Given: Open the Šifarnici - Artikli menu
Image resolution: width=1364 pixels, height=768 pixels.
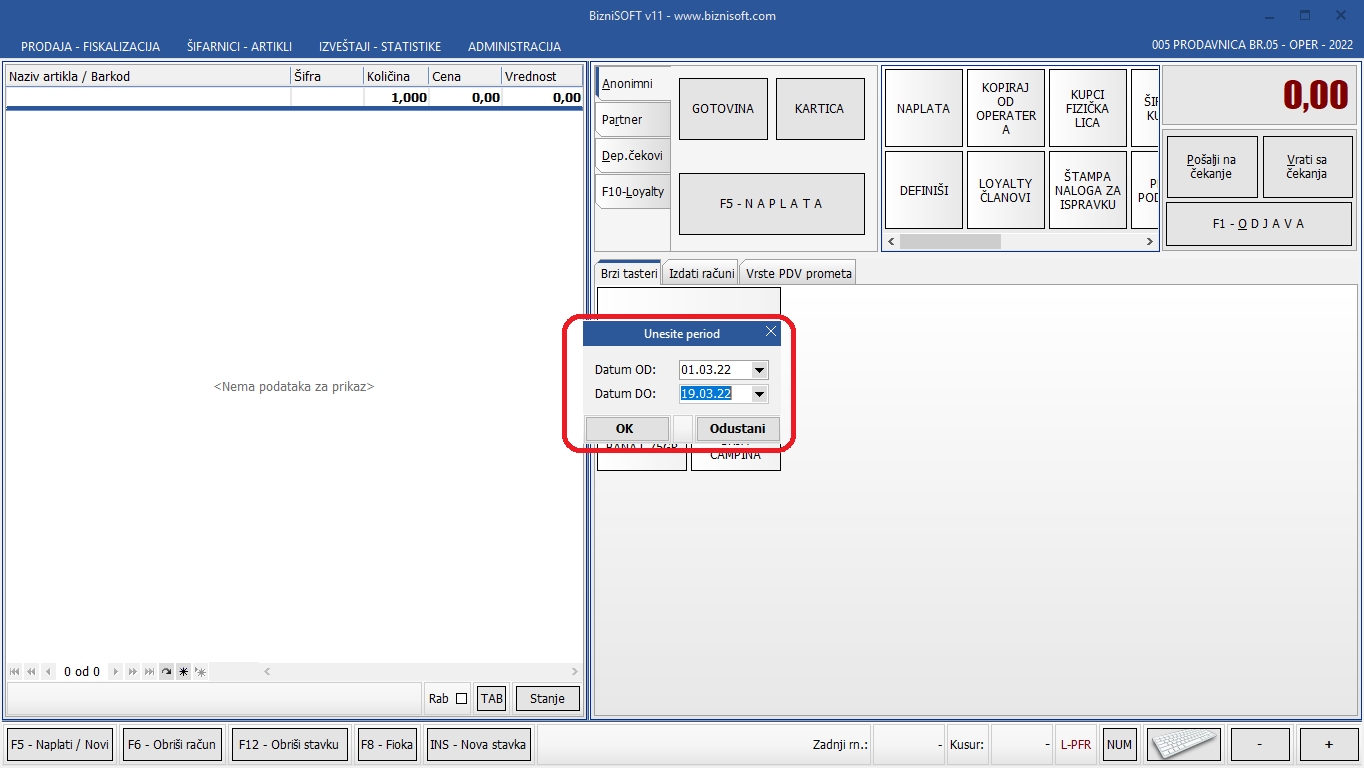Looking at the screenshot, I should (x=239, y=47).
